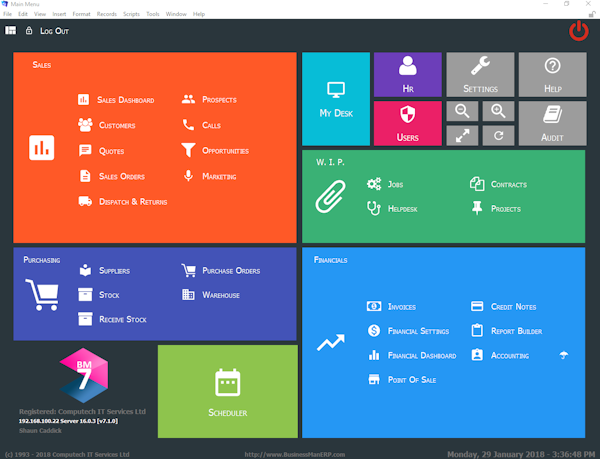The image size is (600, 459).
Task: Click the expand arrows fullscreen icon
Action: (462, 136)
